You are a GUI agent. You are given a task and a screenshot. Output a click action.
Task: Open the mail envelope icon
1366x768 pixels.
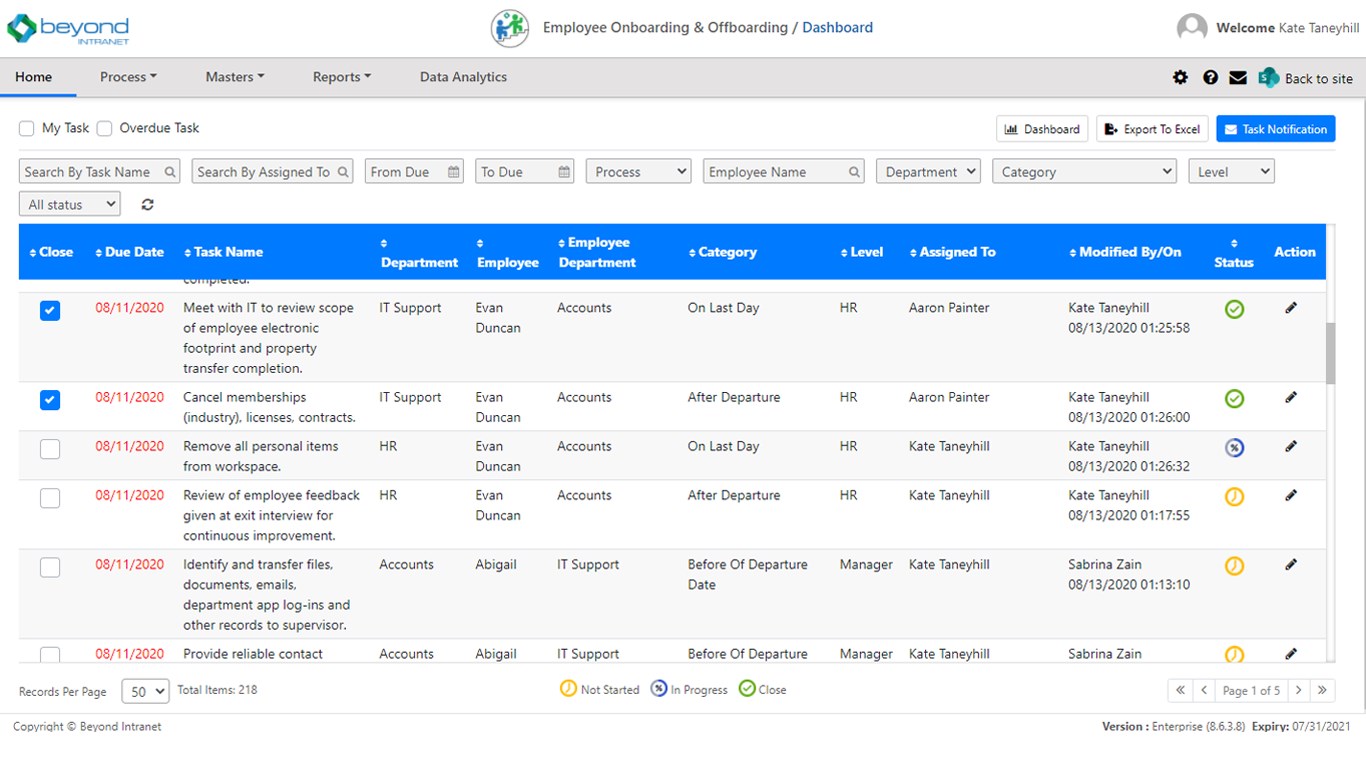coord(1238,77)
